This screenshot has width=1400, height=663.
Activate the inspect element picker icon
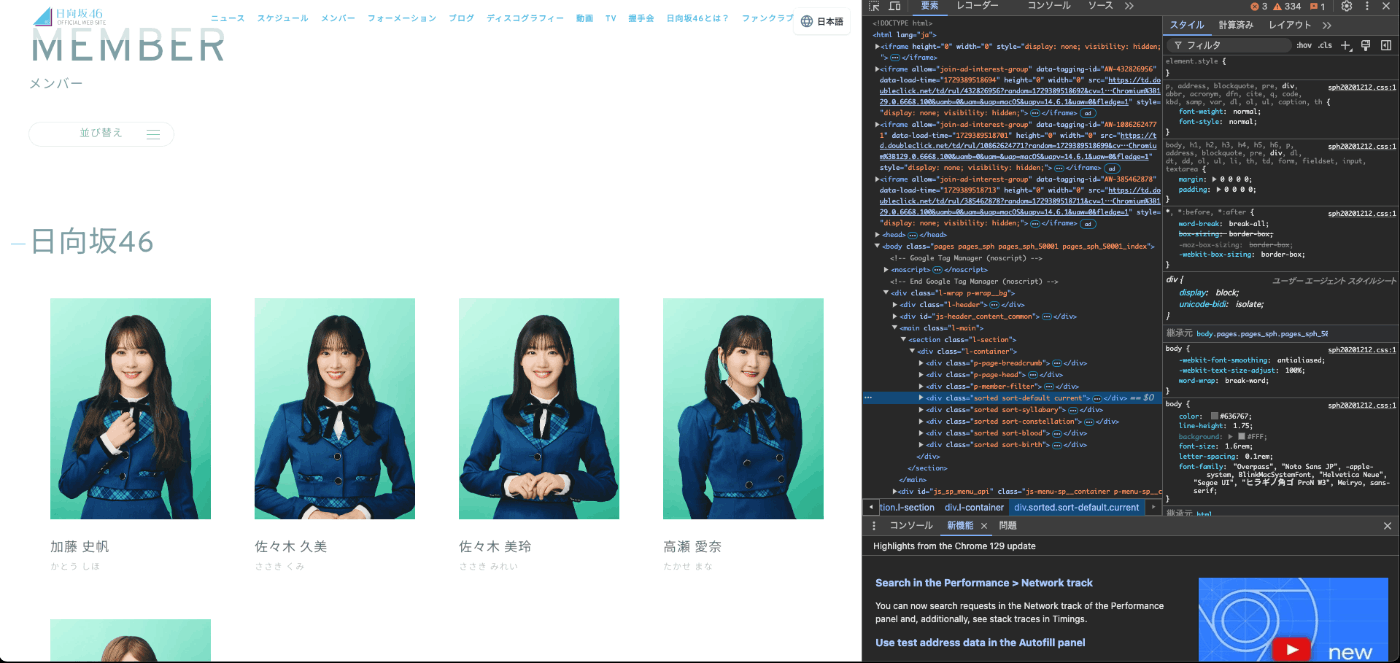click(874, 6)
